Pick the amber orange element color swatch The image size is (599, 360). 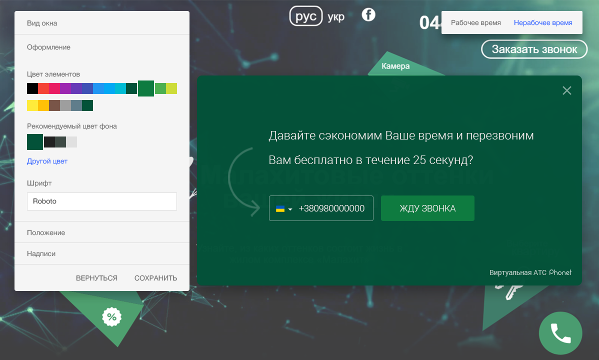pos(44,105)
